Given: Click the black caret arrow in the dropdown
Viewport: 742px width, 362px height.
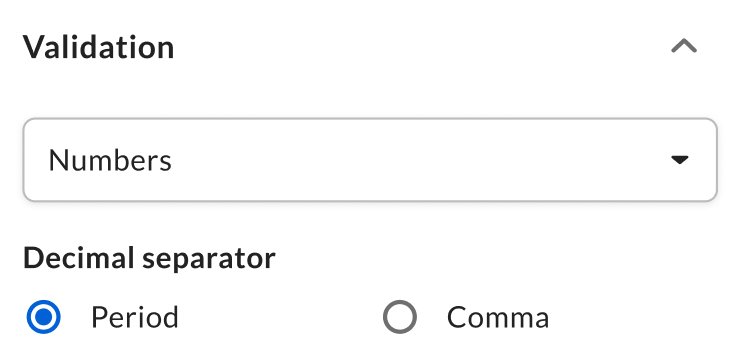Looking at the screenshot, I should click(680, 160).
